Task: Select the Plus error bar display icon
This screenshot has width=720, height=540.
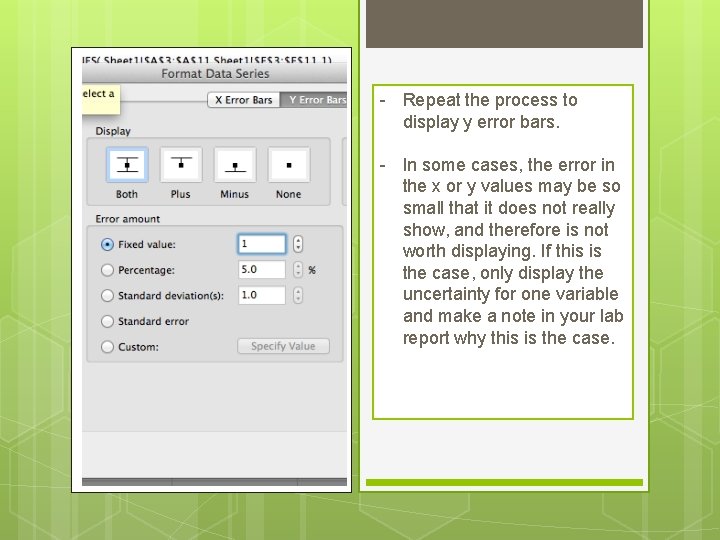Action: coord(181,164)
